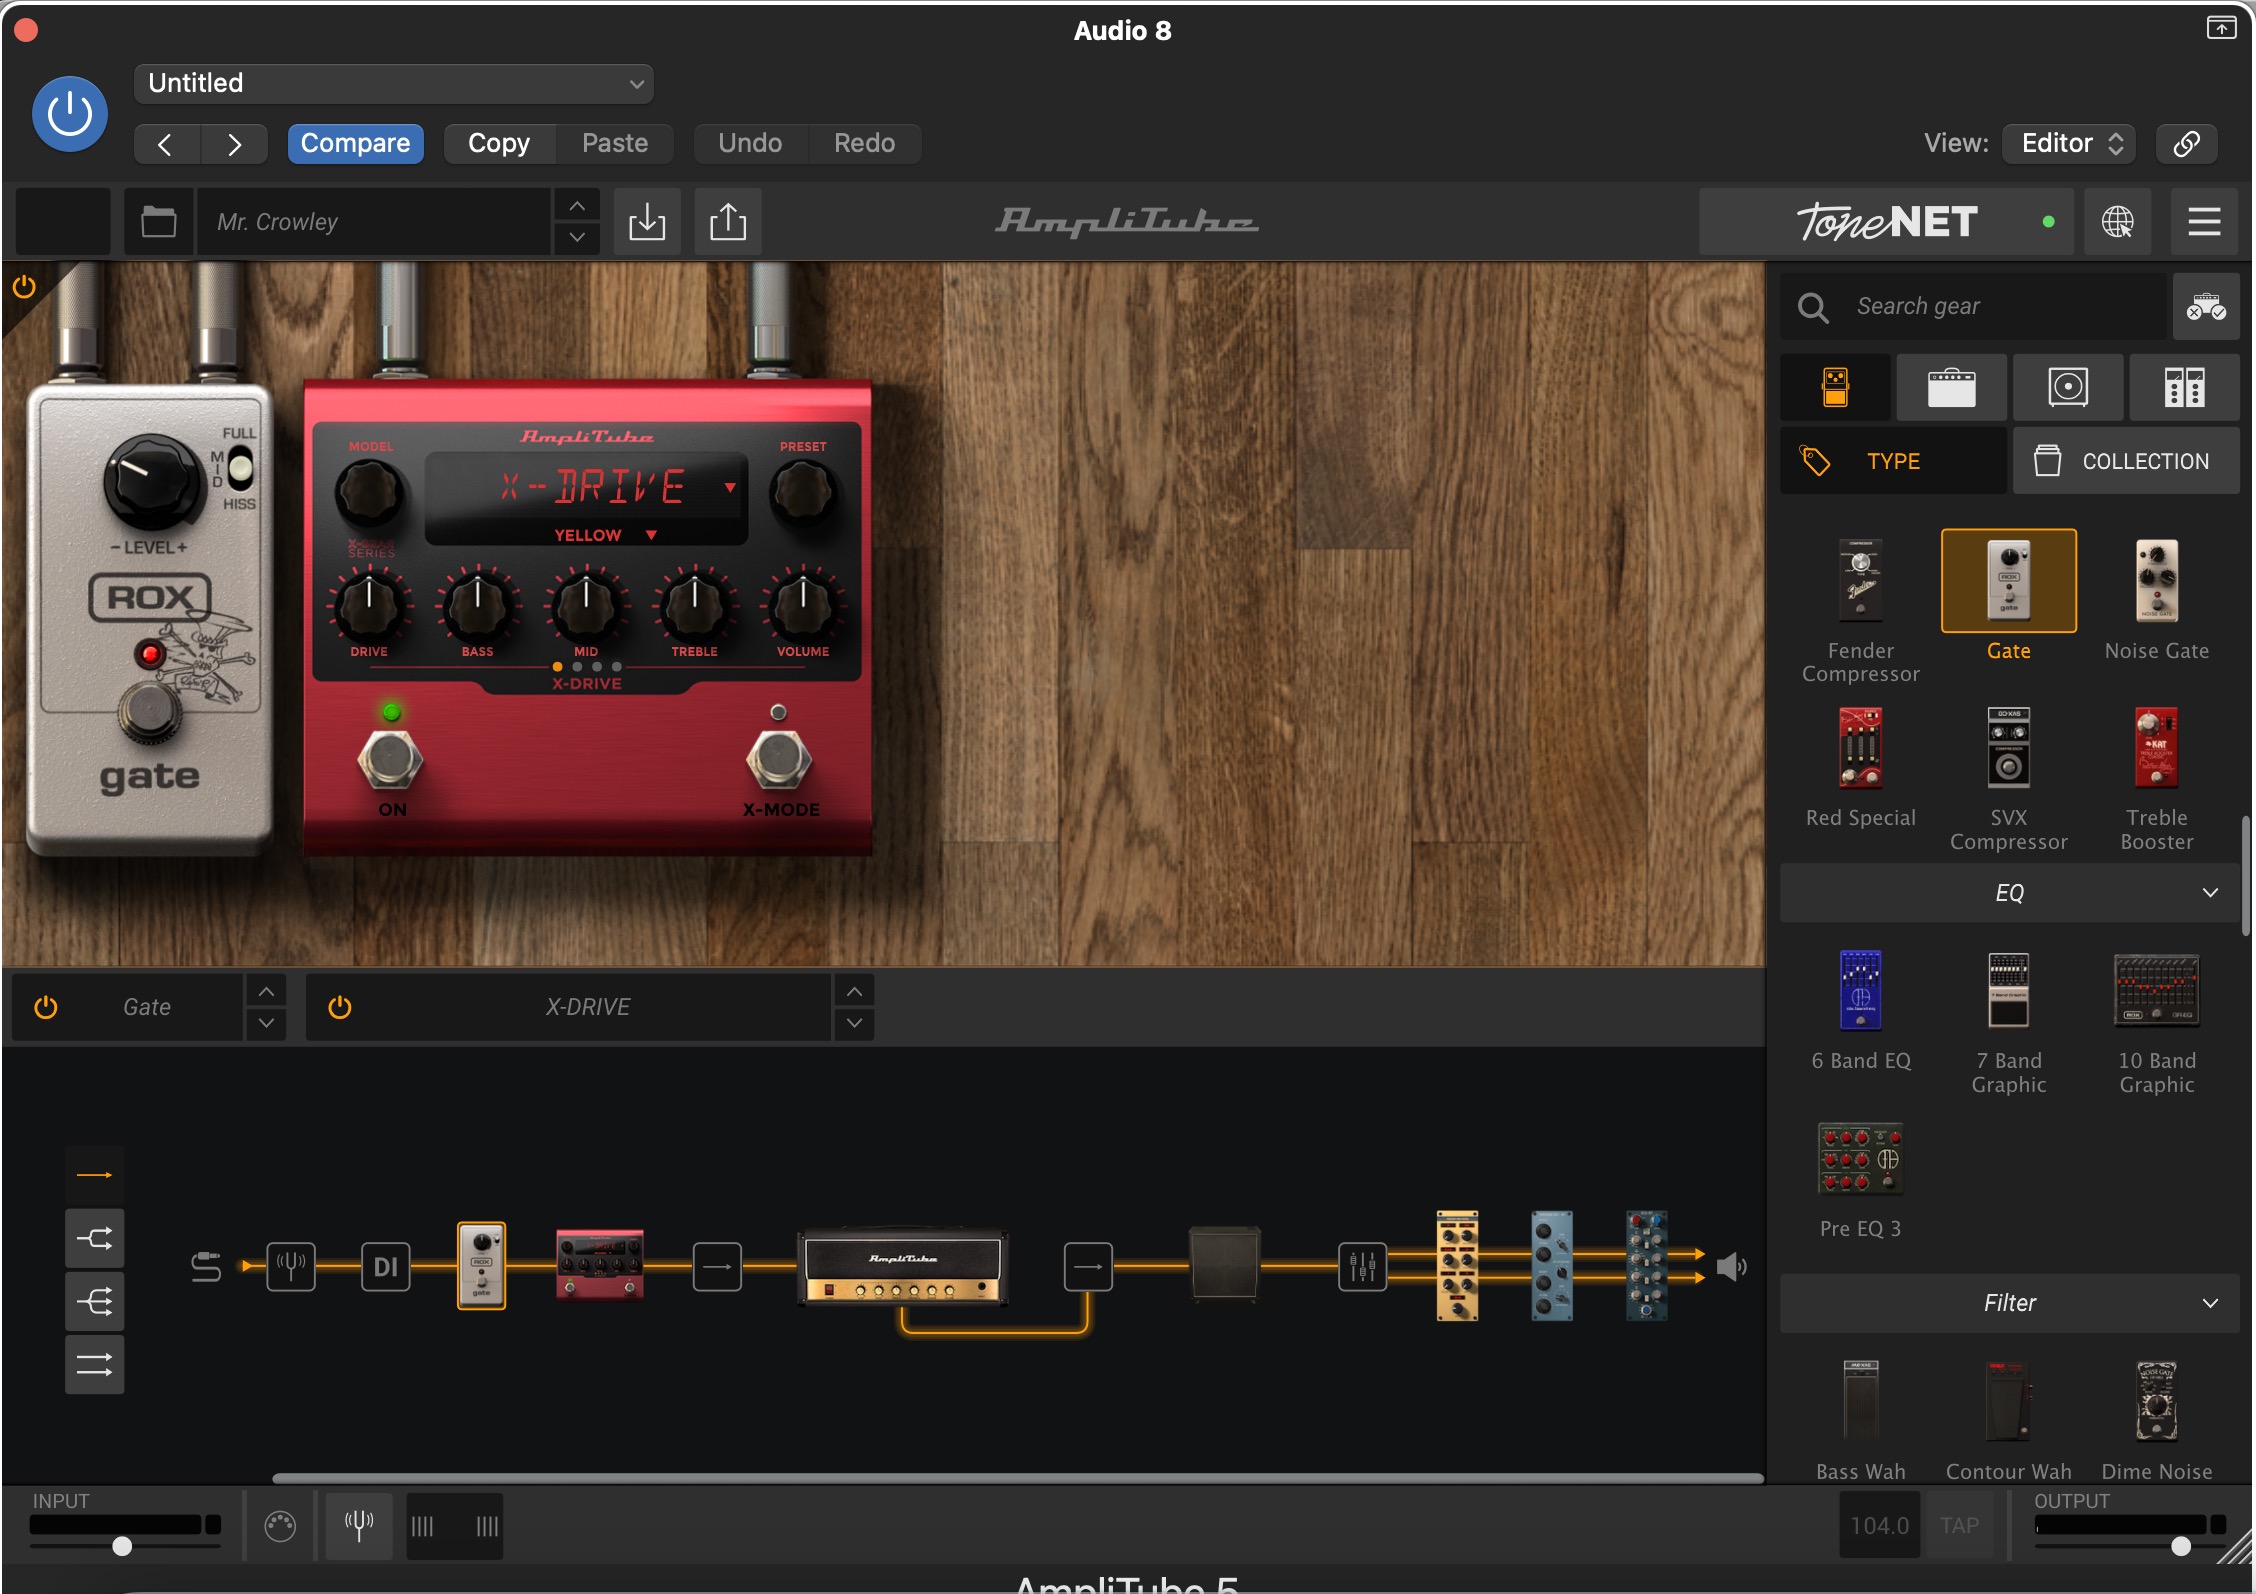Switch to the COLLECTION tab
This screenshot has width=2256, height=1594.
pos(2126,461)
